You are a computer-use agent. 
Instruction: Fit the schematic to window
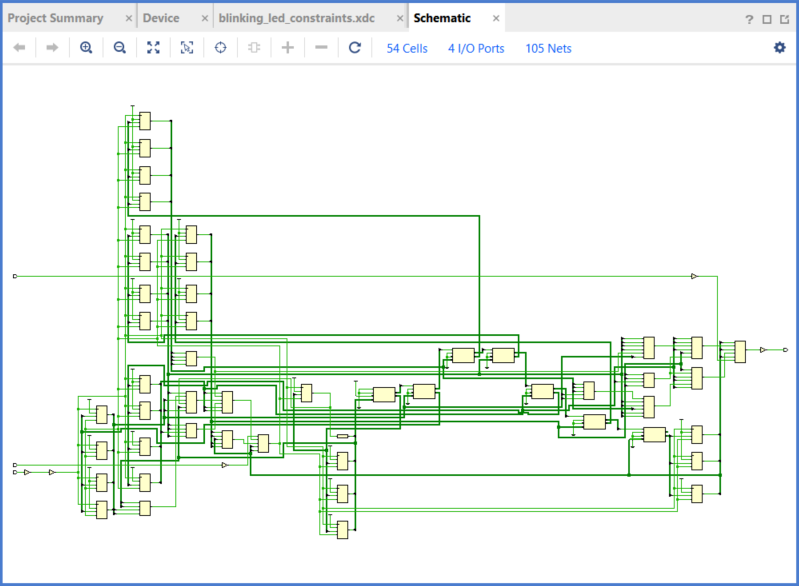point(153,48)
